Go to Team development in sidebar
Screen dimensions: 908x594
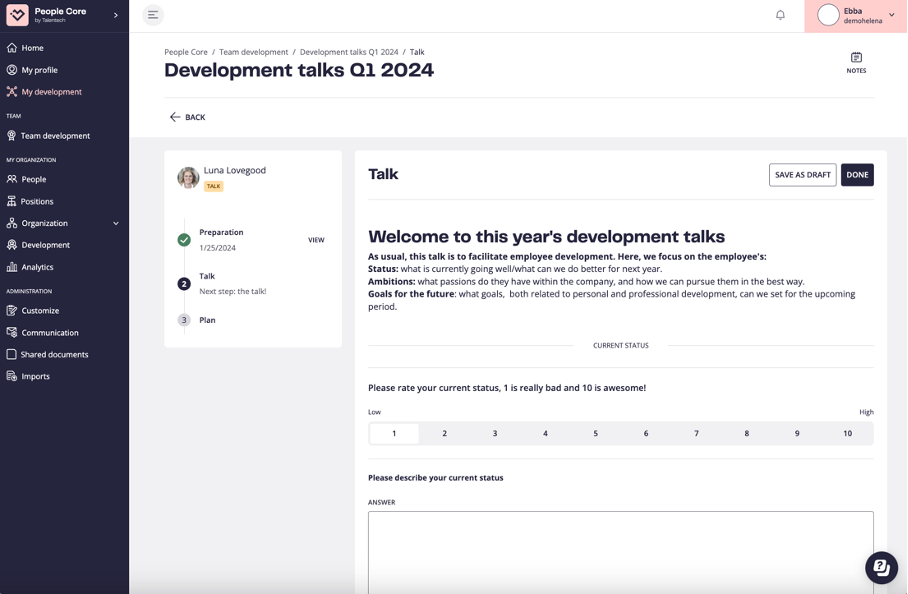pyautogui.click(x=55, y=136)
